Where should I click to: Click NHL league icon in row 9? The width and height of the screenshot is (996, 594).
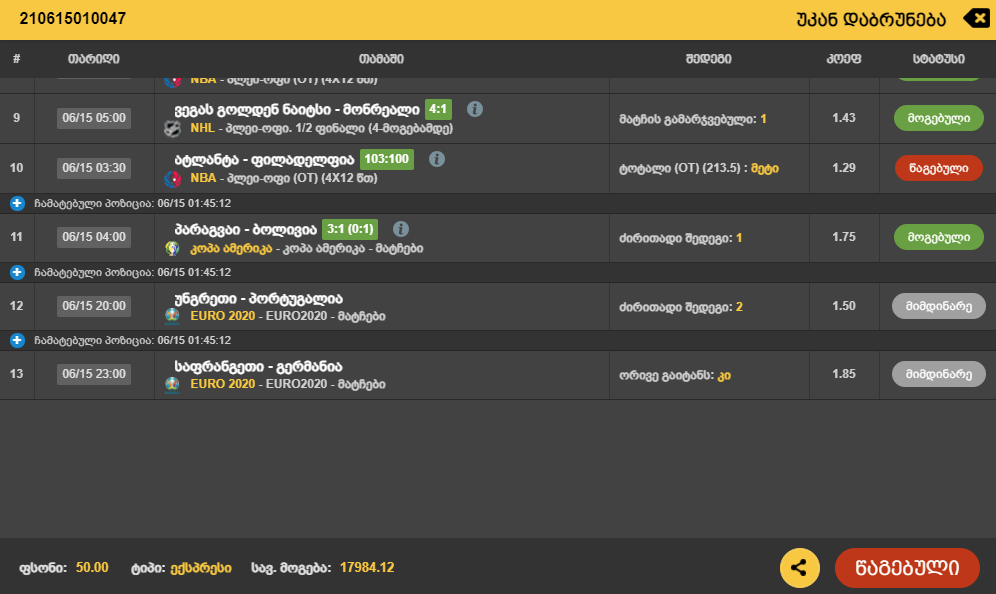coord(173,128)
